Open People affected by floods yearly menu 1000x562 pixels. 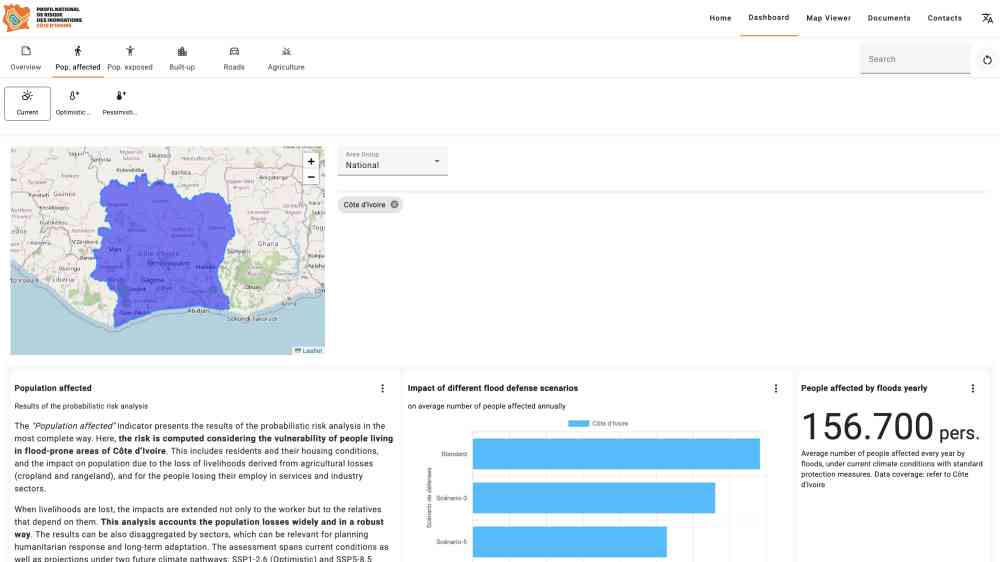(x=973, y=388)
